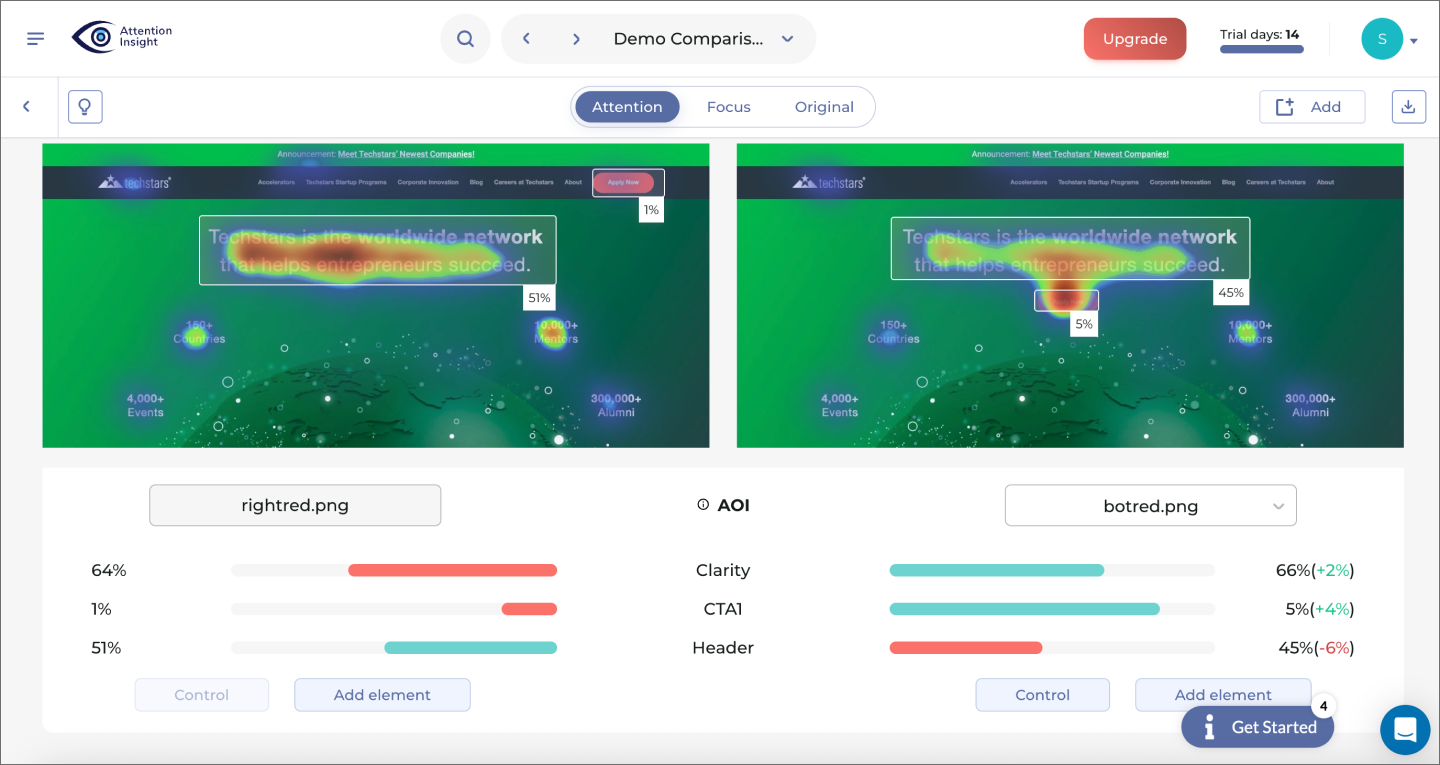Open the Original view tab
Screen dimensions: 1440x765
823,106
